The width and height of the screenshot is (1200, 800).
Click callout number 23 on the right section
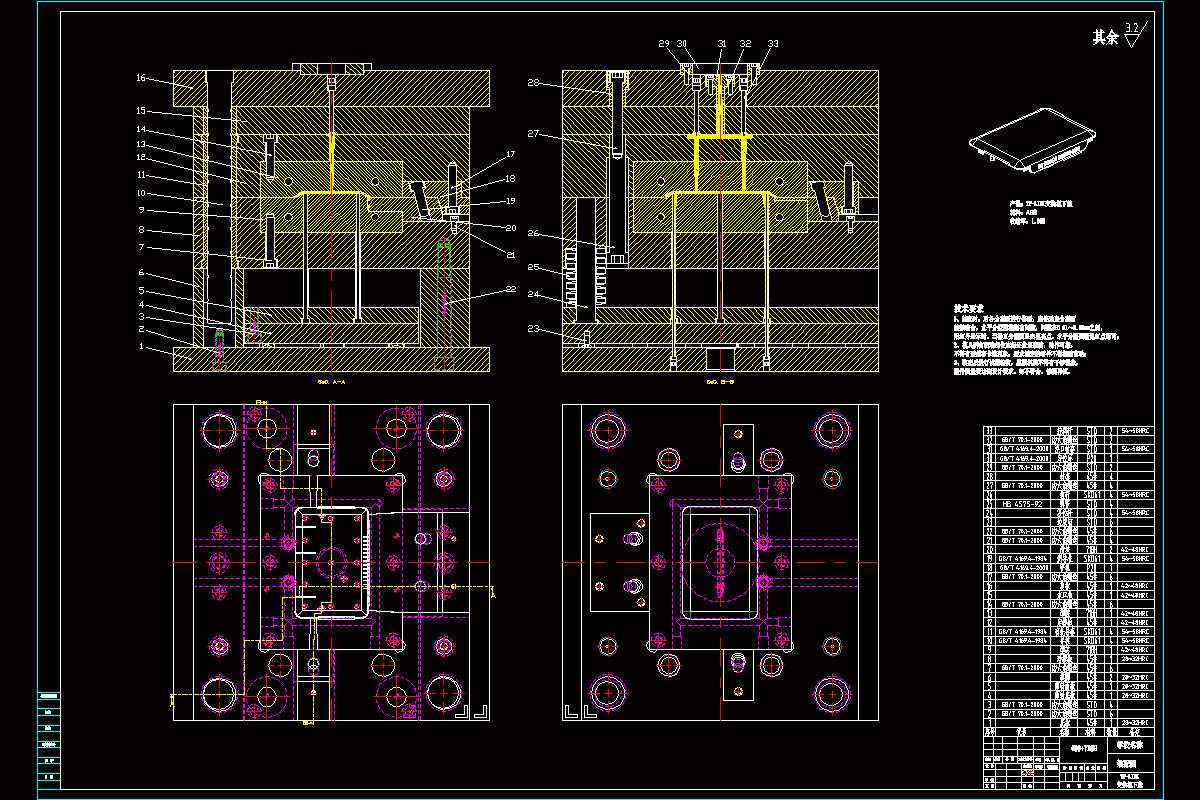533,328
